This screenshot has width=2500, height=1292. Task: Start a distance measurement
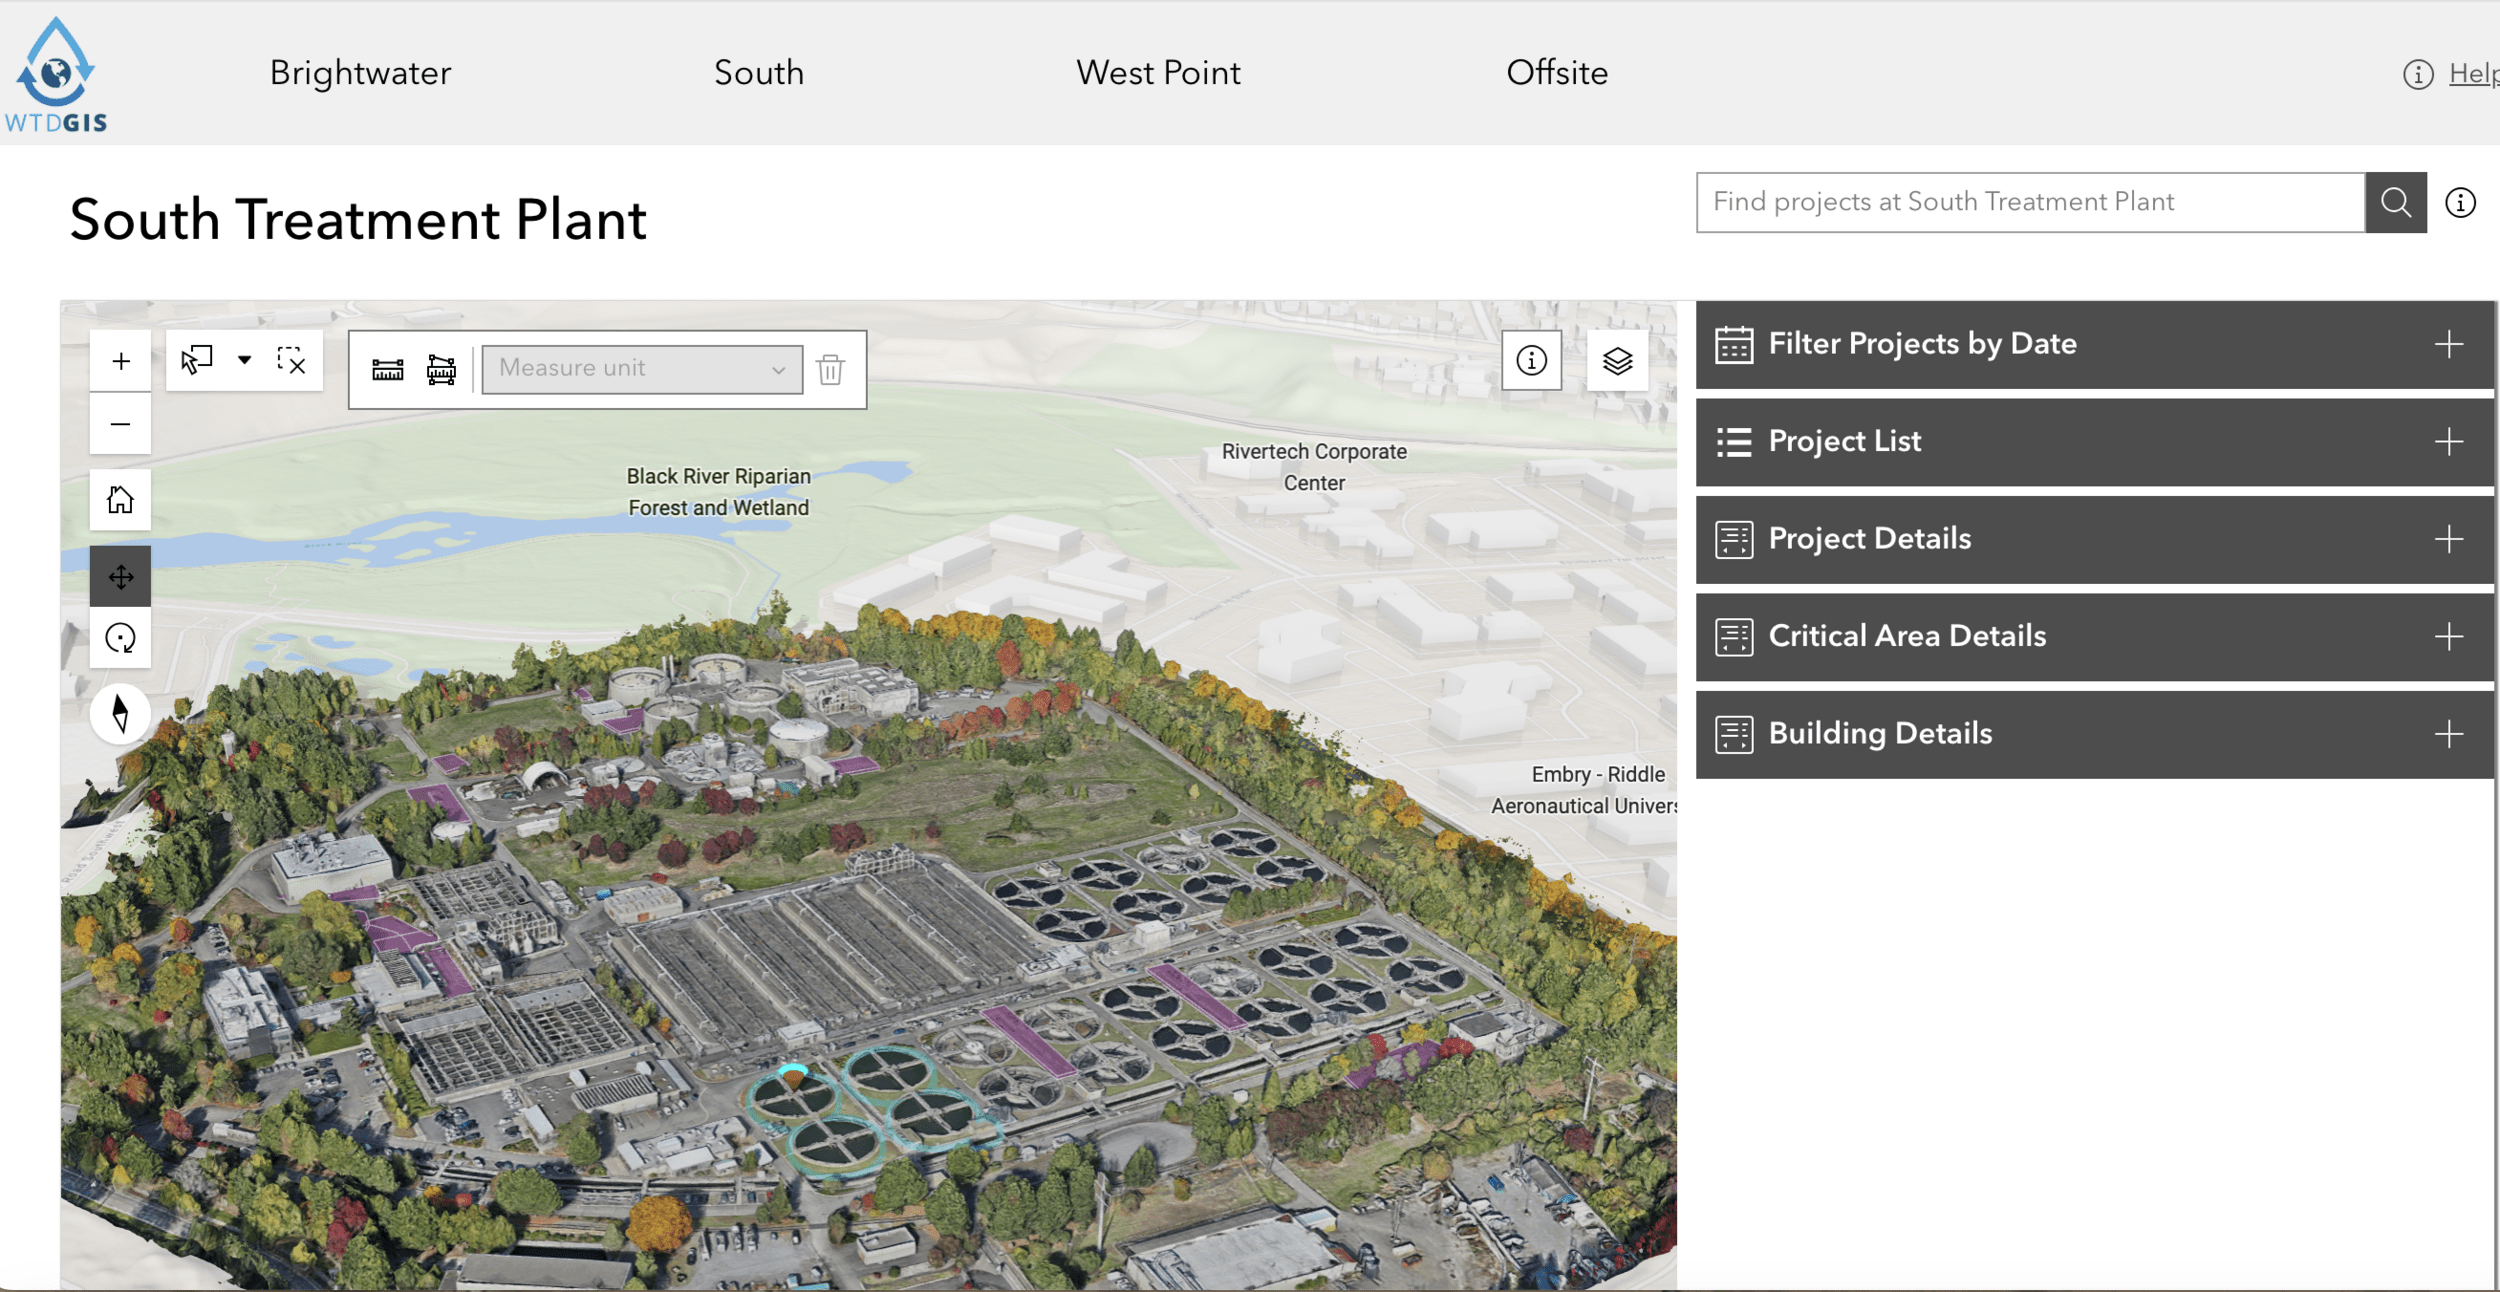click(388, 369)
